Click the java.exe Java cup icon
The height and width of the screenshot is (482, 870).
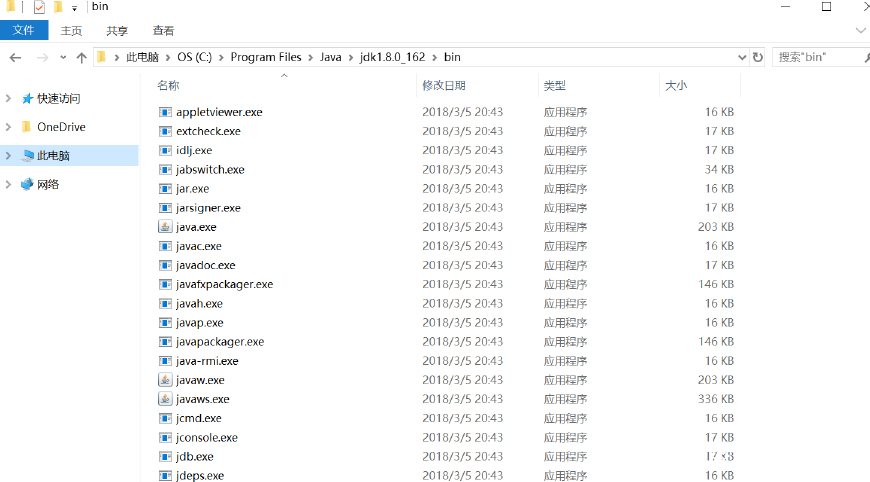165,227
